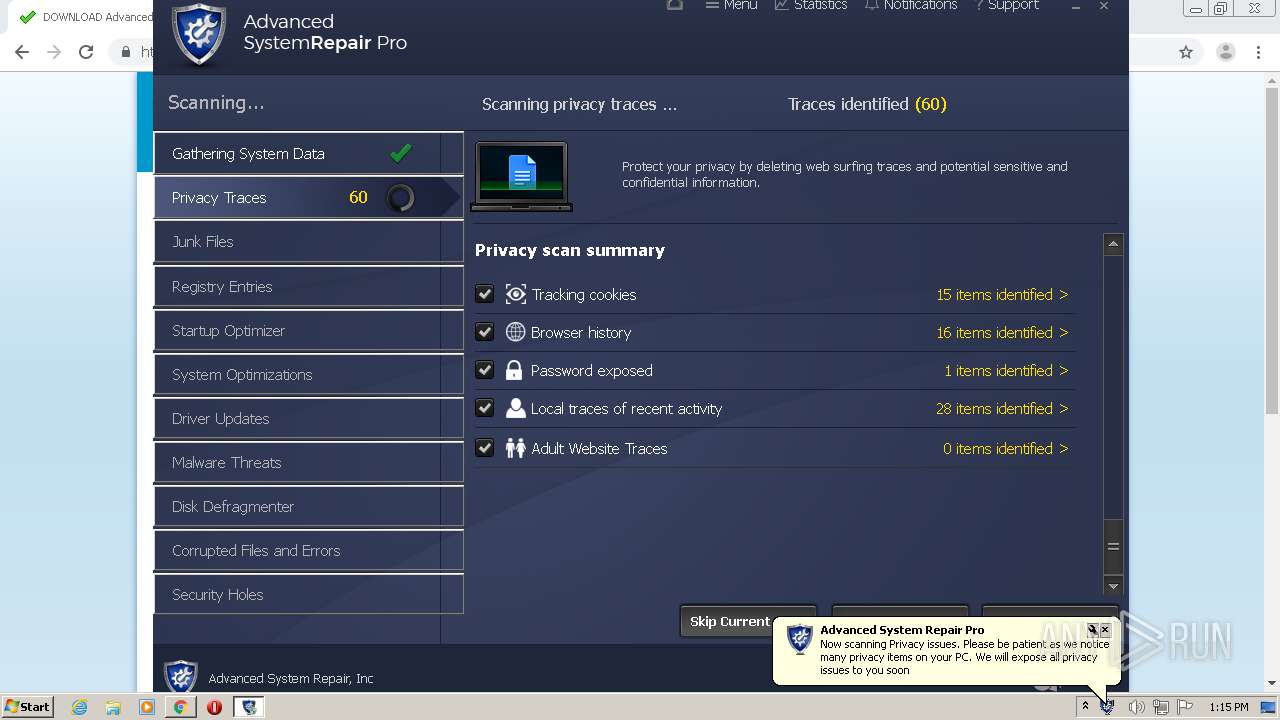The image size is (1280, 720).
Task: Close the Advanced System Repair Pro balloon notification
Action: coord(1105,630)
